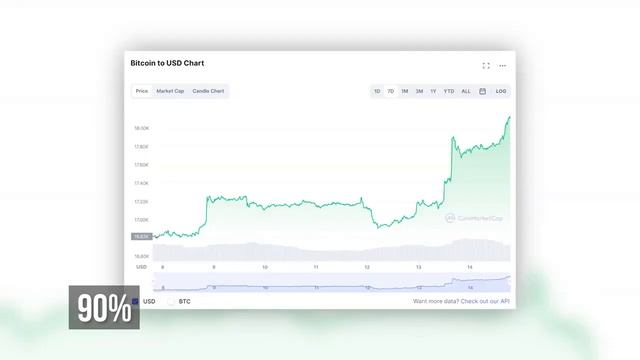Click the price line peak at chart end
Image resolution: width=640 pixels, height=360 pixels.
coord(509,118)
